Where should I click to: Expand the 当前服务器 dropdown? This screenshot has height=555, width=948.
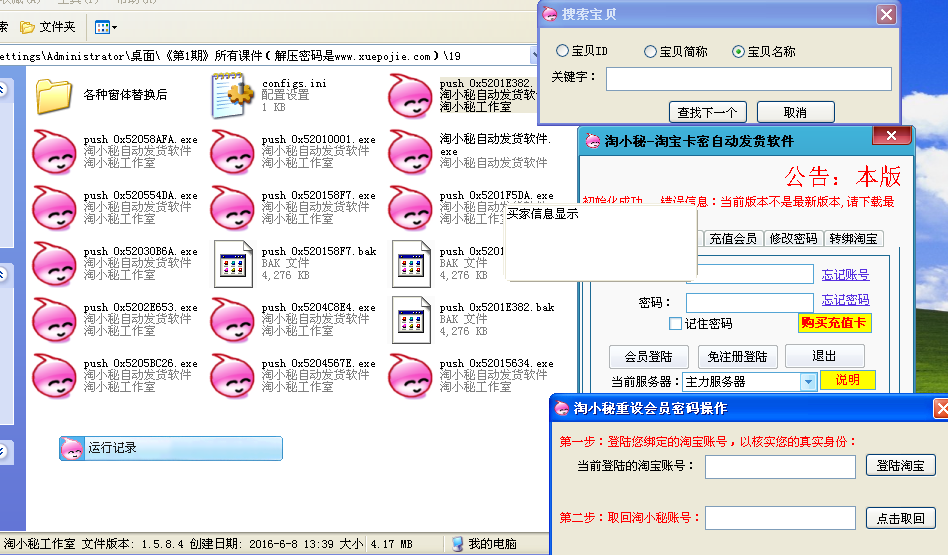[x=808, y=382]
